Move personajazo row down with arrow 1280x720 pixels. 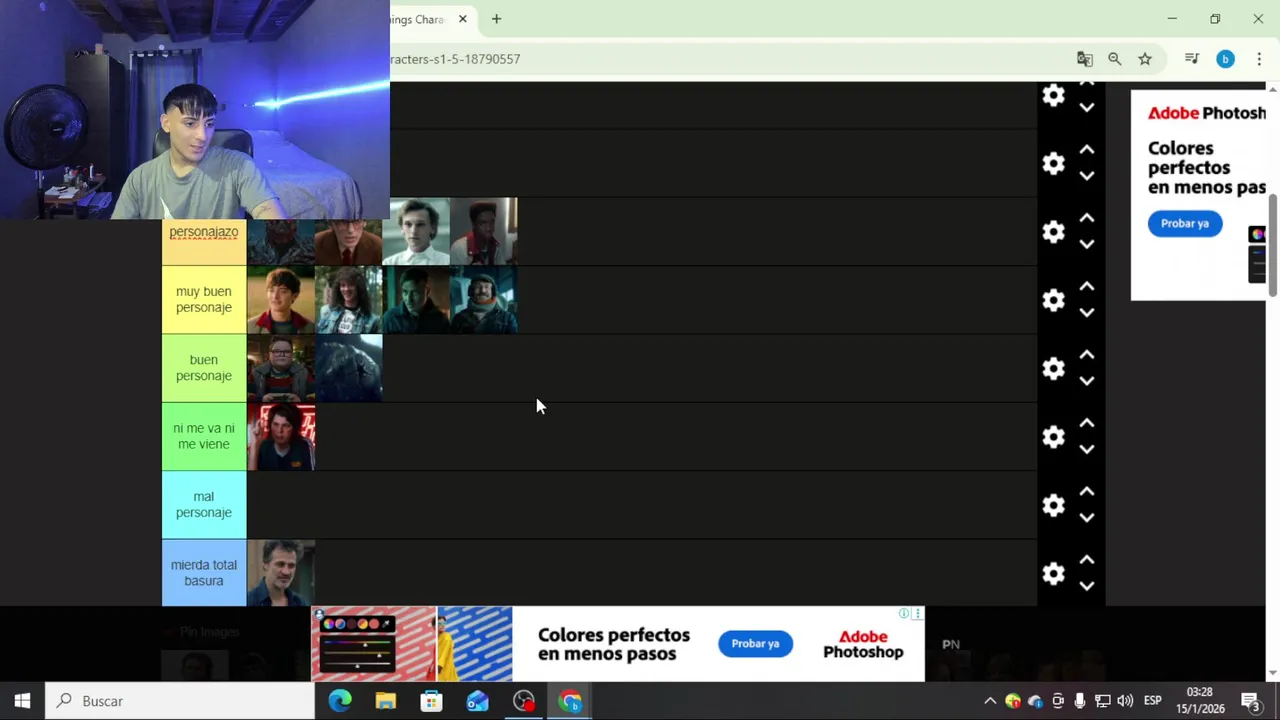[x=1087, y=244]
